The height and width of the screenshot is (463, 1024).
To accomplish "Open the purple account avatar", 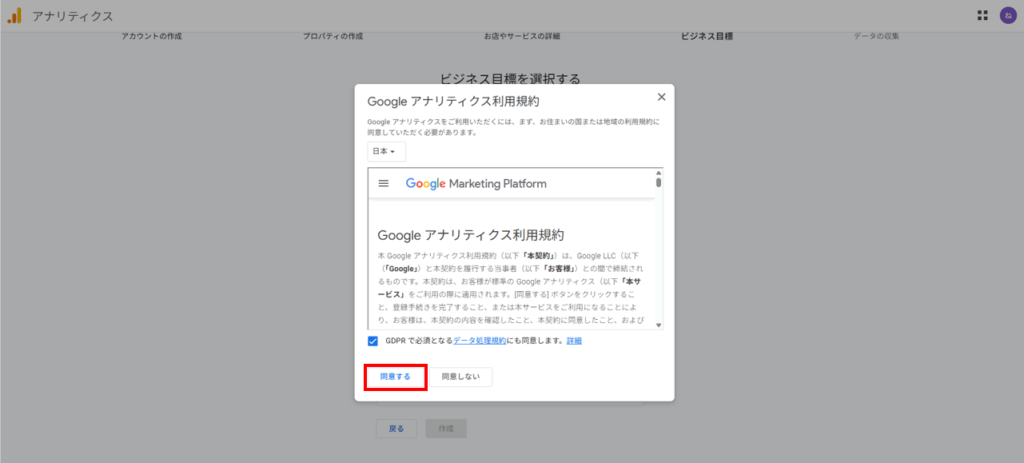I will [1008, 16].
